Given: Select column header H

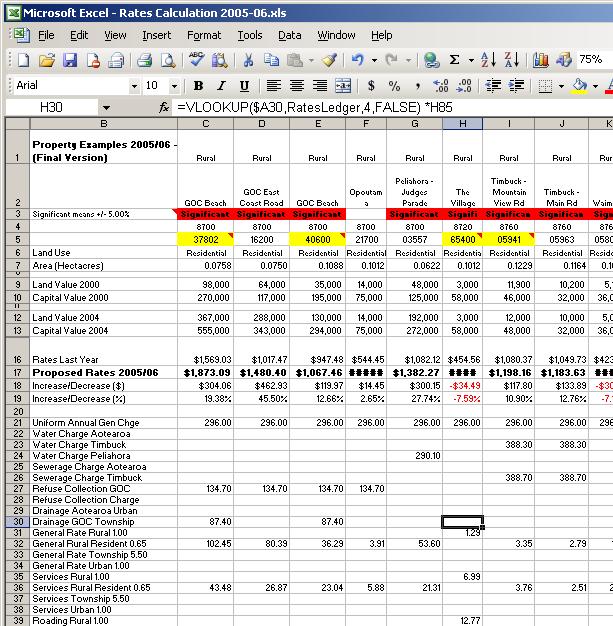Looking at the screenshot, I should pyautogui.click(x=462, y=124).
